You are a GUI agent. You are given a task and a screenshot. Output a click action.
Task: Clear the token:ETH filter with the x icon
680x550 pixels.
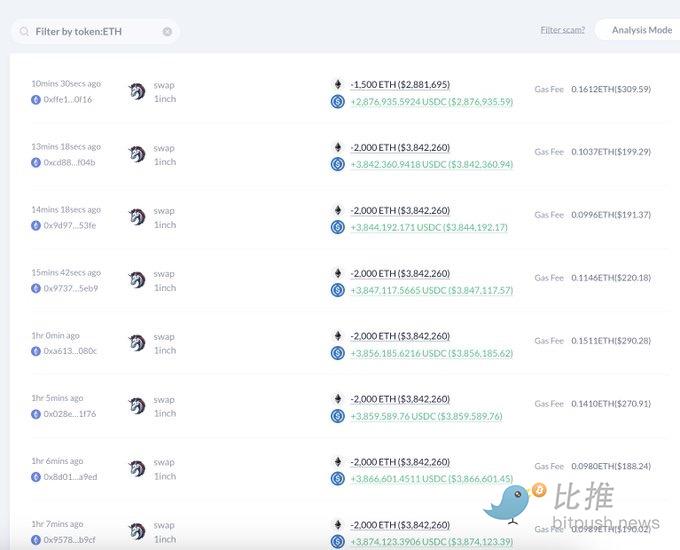167,32
